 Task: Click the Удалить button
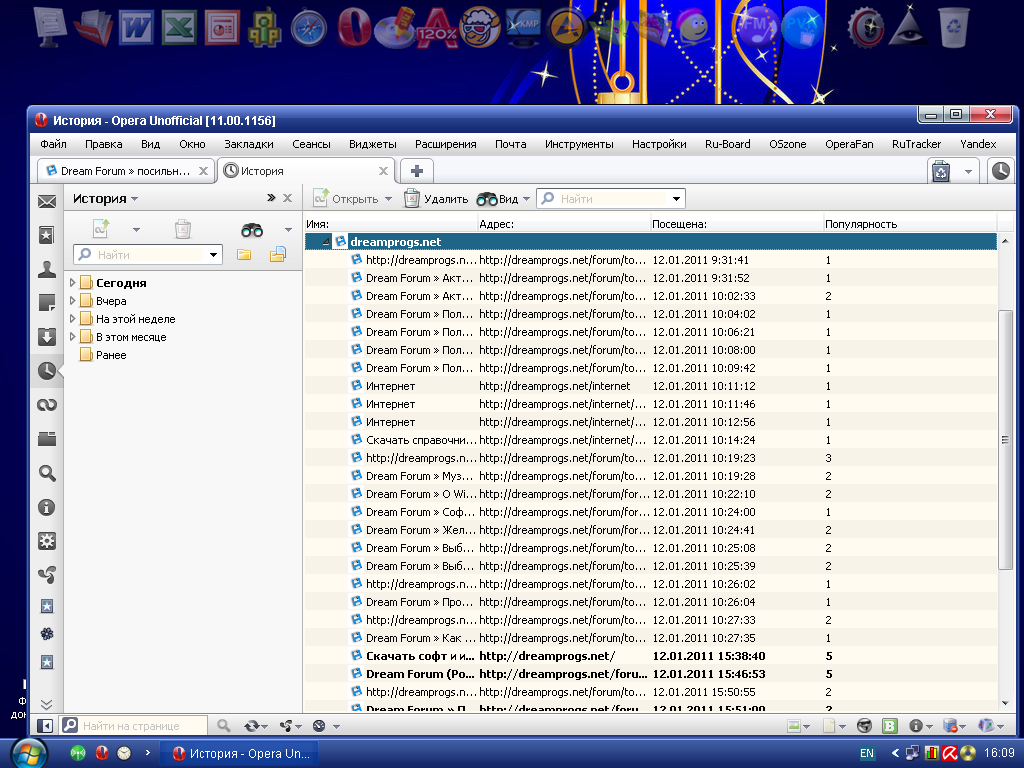click(x=436, y=199)
